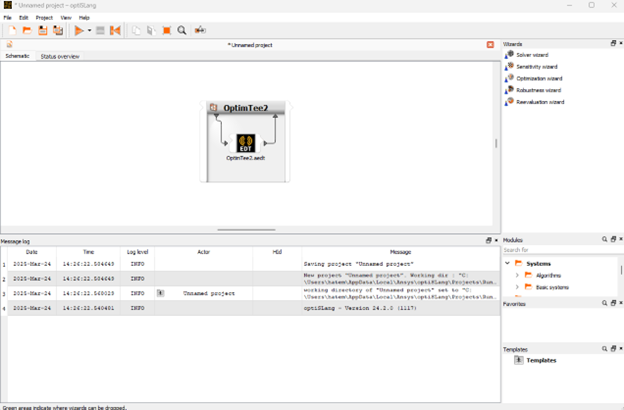Viewport: 624px width, 410px height.
Task: Click the magnifier Find toolbar icon
Action: click(182, 30)
